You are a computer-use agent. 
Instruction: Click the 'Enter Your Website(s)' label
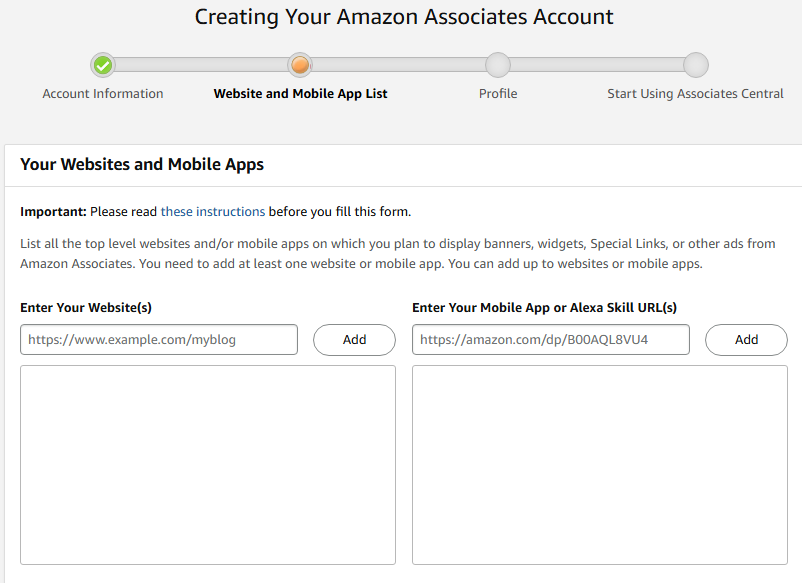(86, 307)
